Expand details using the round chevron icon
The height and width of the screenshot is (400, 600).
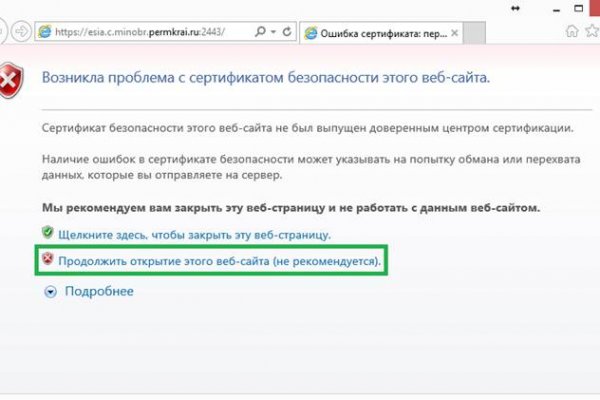click(51, 291)
